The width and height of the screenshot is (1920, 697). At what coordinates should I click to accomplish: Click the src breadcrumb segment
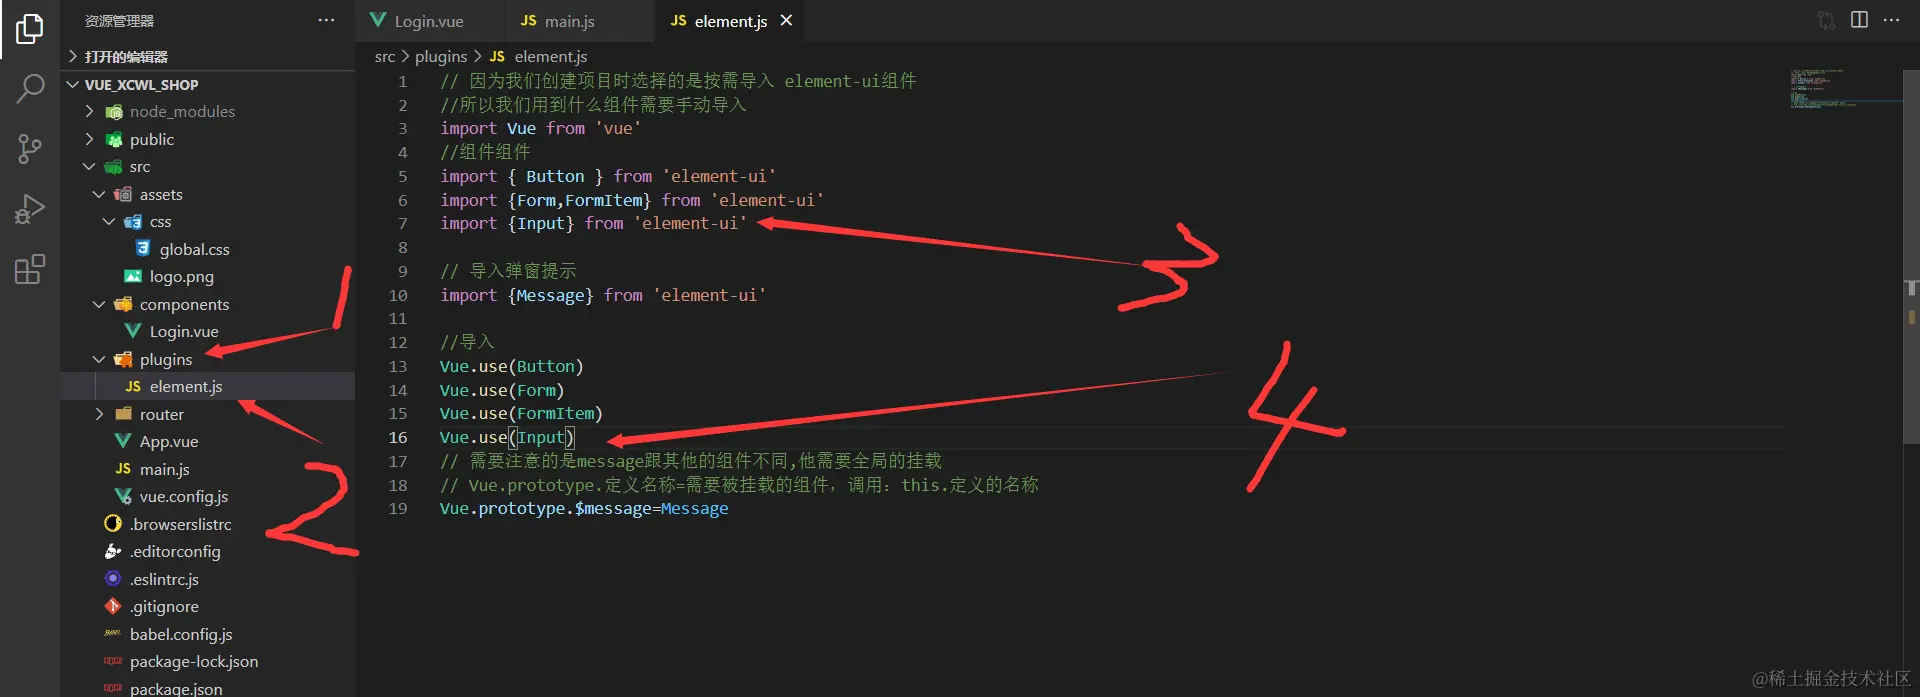tap(385, 57)
